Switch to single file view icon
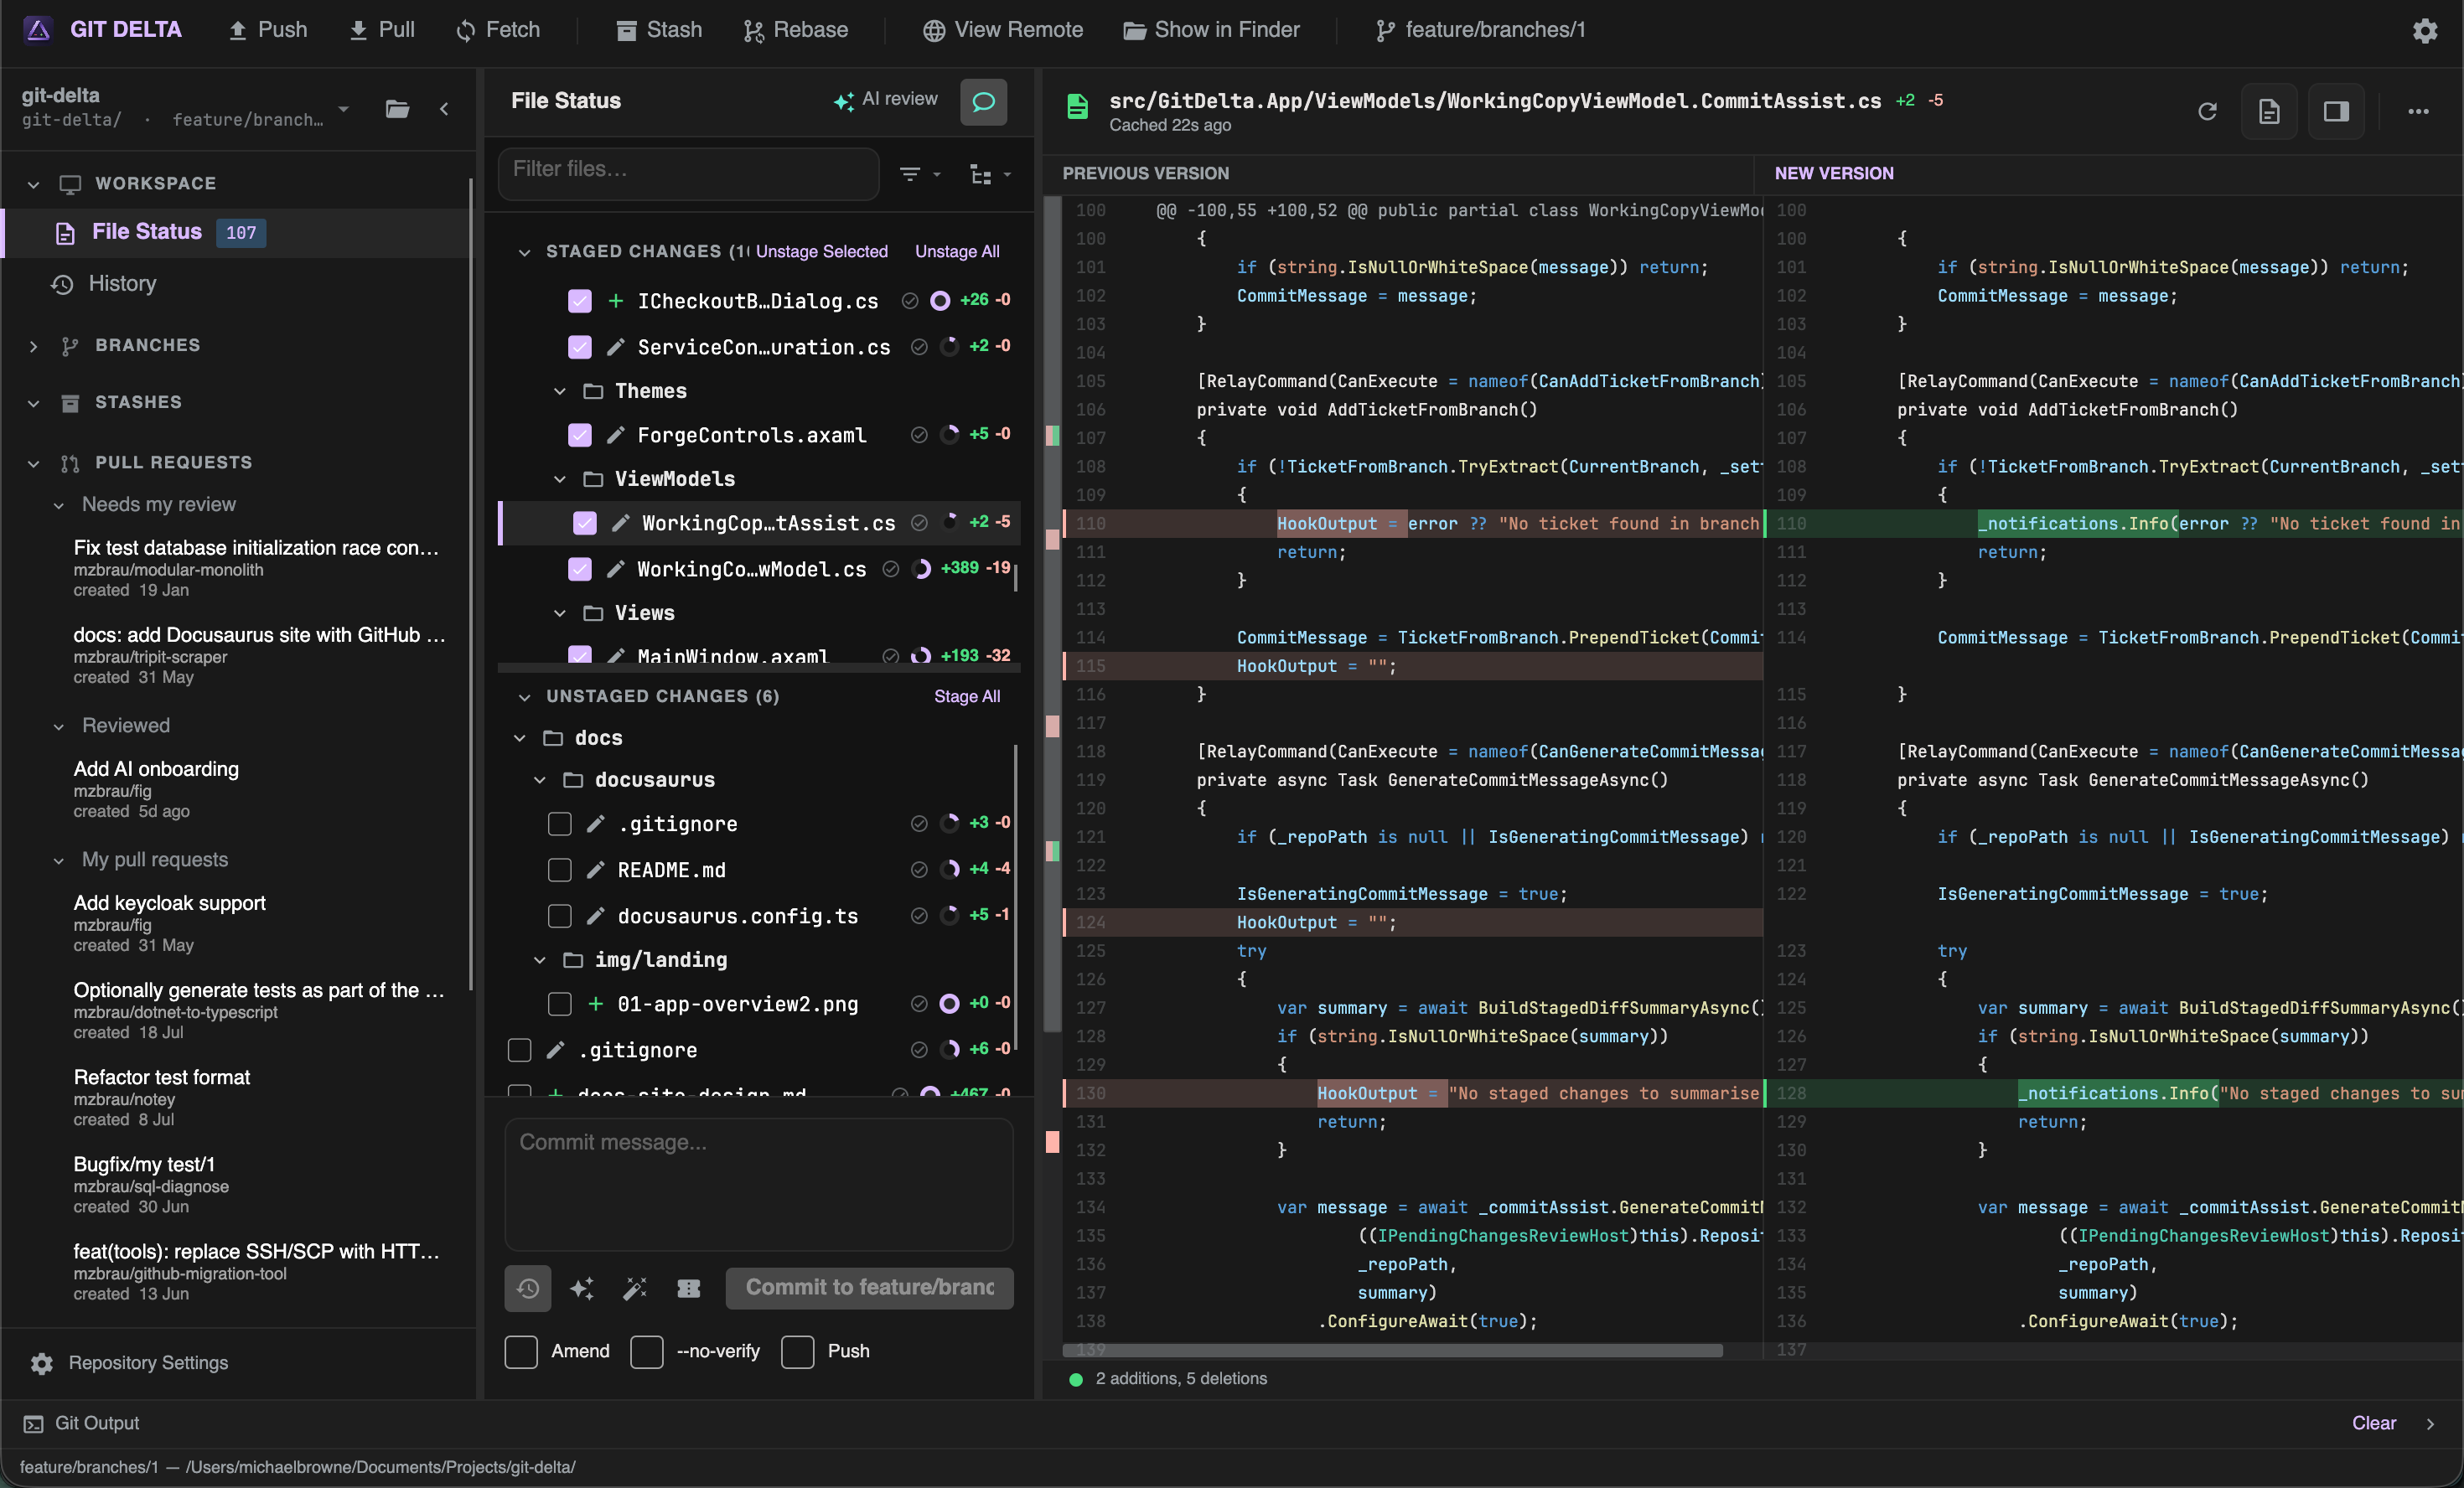Viewport: 2464px width, 1488px height. 2269,111
